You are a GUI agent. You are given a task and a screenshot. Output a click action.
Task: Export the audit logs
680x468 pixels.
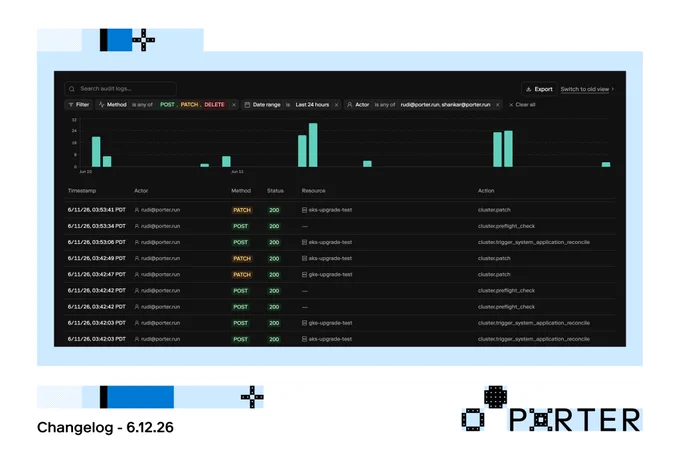(x=539, y=89)
